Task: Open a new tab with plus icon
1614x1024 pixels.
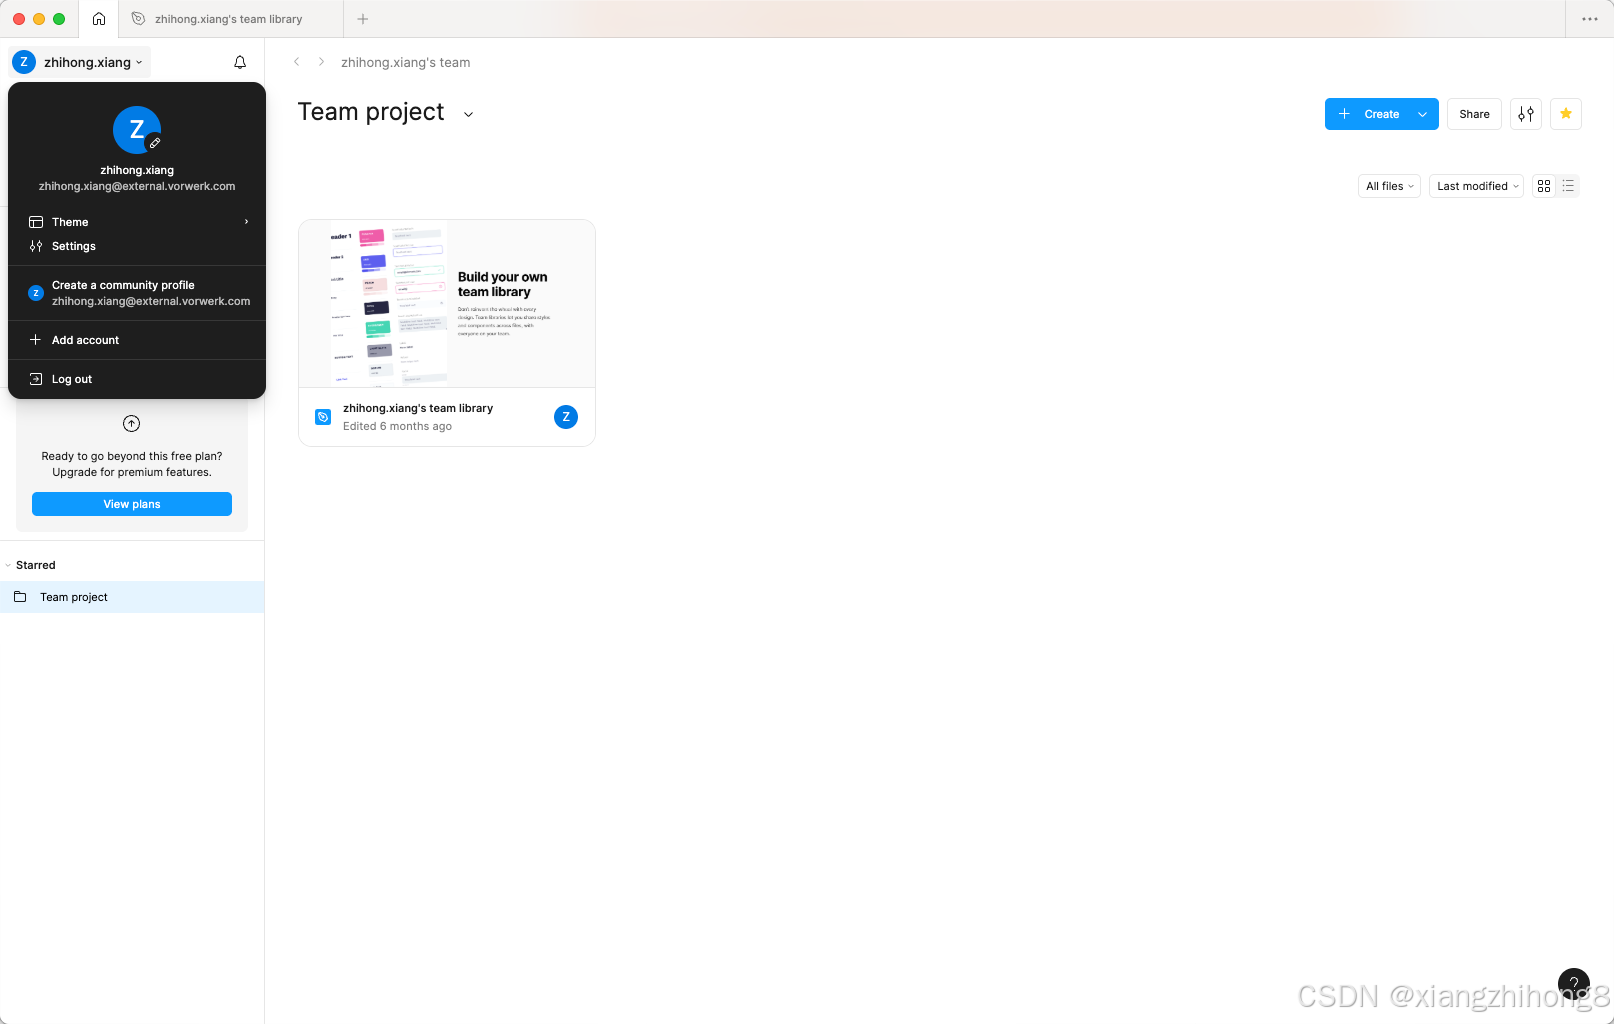Action: click(363, 19)
